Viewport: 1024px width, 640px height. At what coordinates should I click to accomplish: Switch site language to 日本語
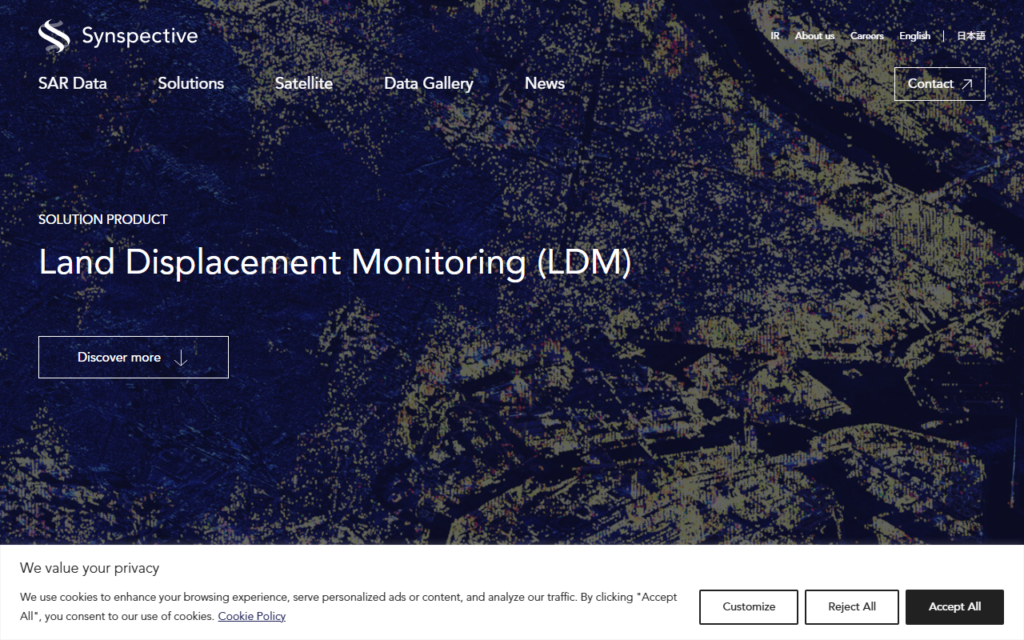(970, 36)
